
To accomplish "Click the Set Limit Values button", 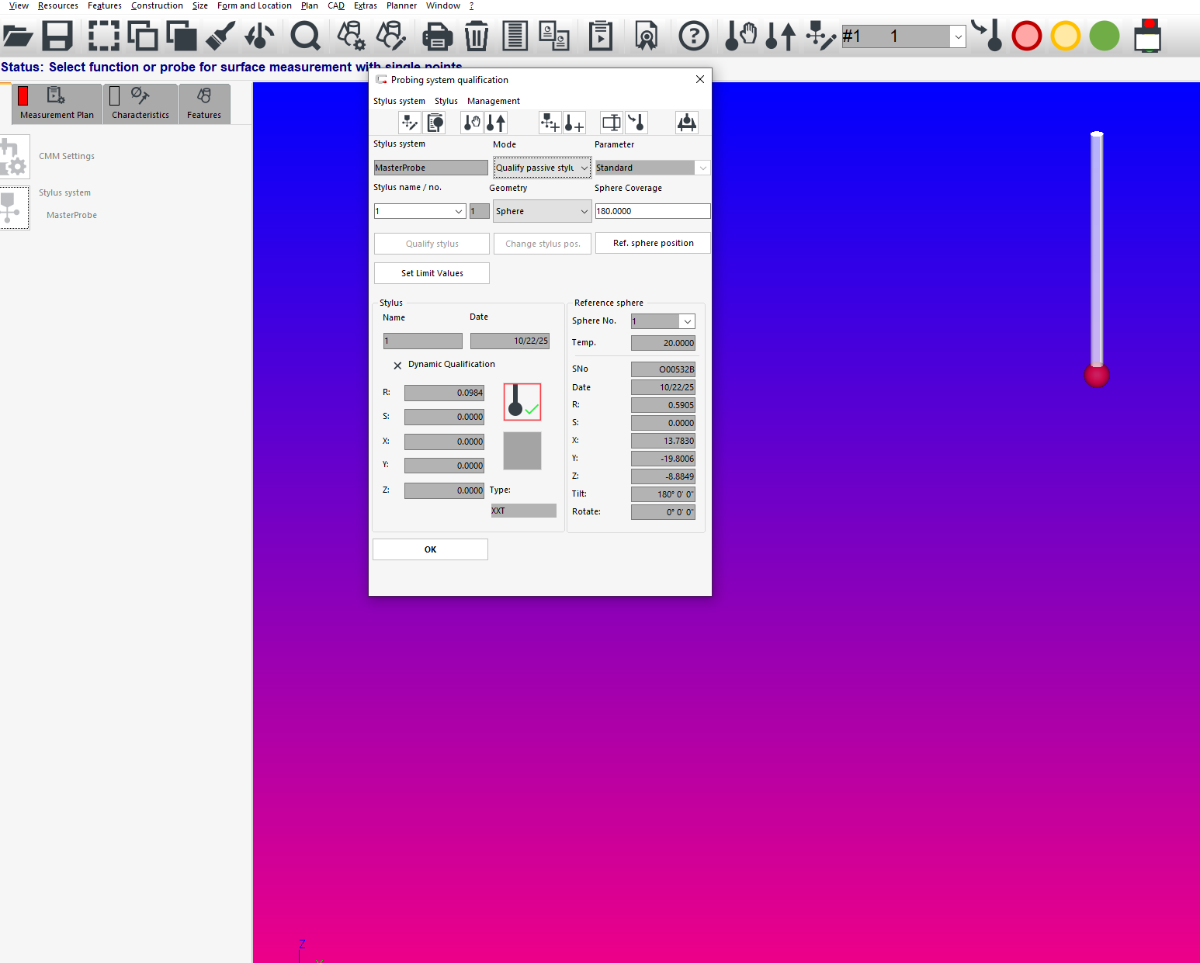I will tap(432, 273).
